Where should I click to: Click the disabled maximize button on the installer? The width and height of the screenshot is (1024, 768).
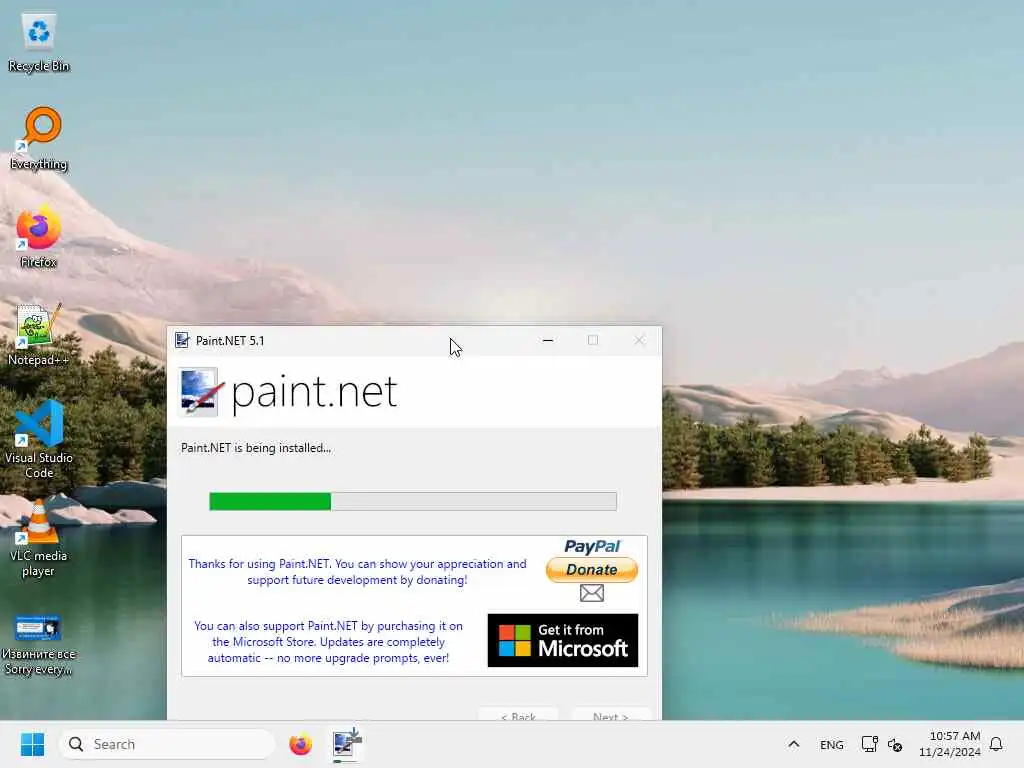click(x=593, y=340)
